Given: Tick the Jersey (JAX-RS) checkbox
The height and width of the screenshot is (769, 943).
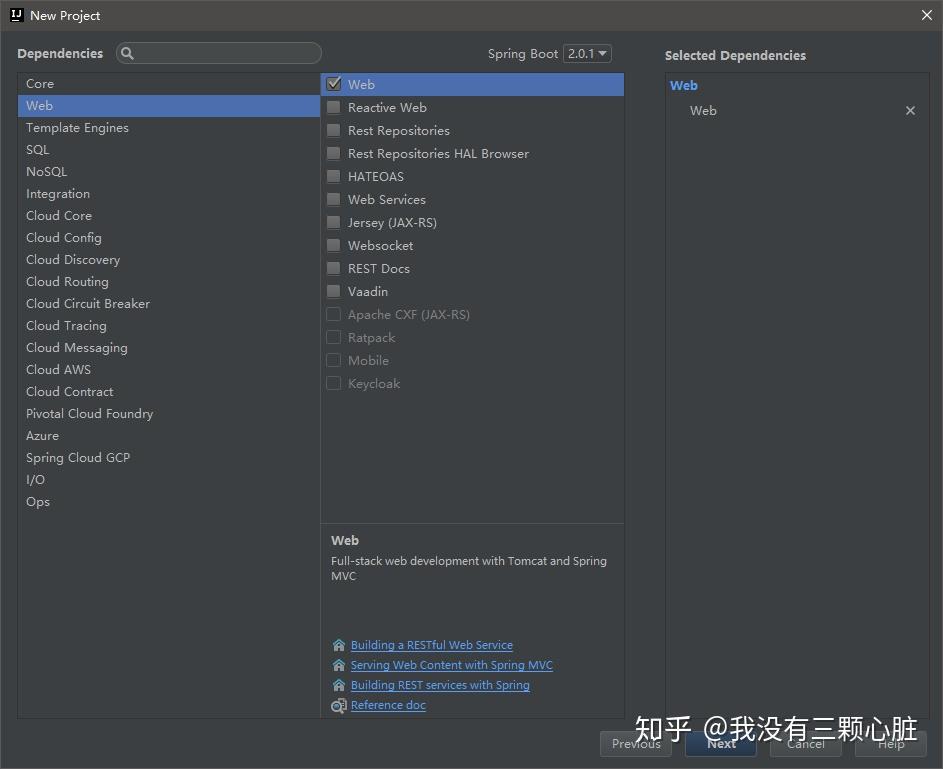Looking at the screenshot, I should coord(334,222).
